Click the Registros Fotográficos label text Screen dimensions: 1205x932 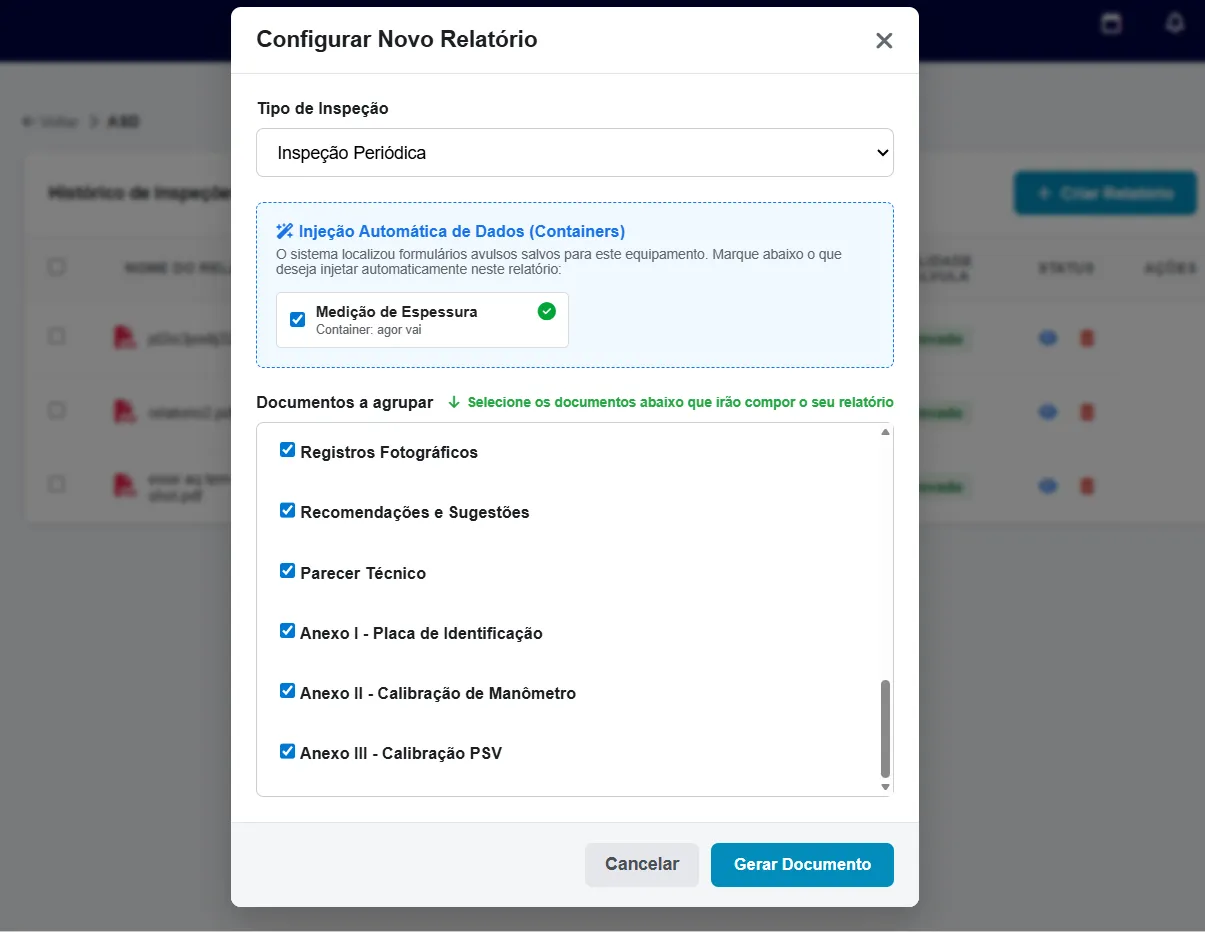(389, 452)
